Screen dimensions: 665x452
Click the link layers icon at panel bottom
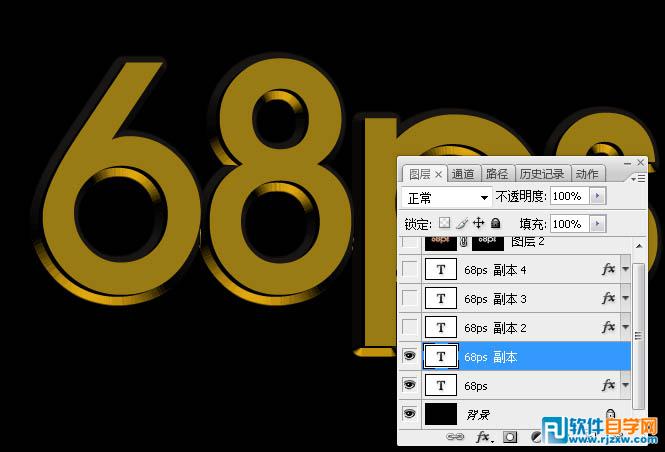pos(455,437)
